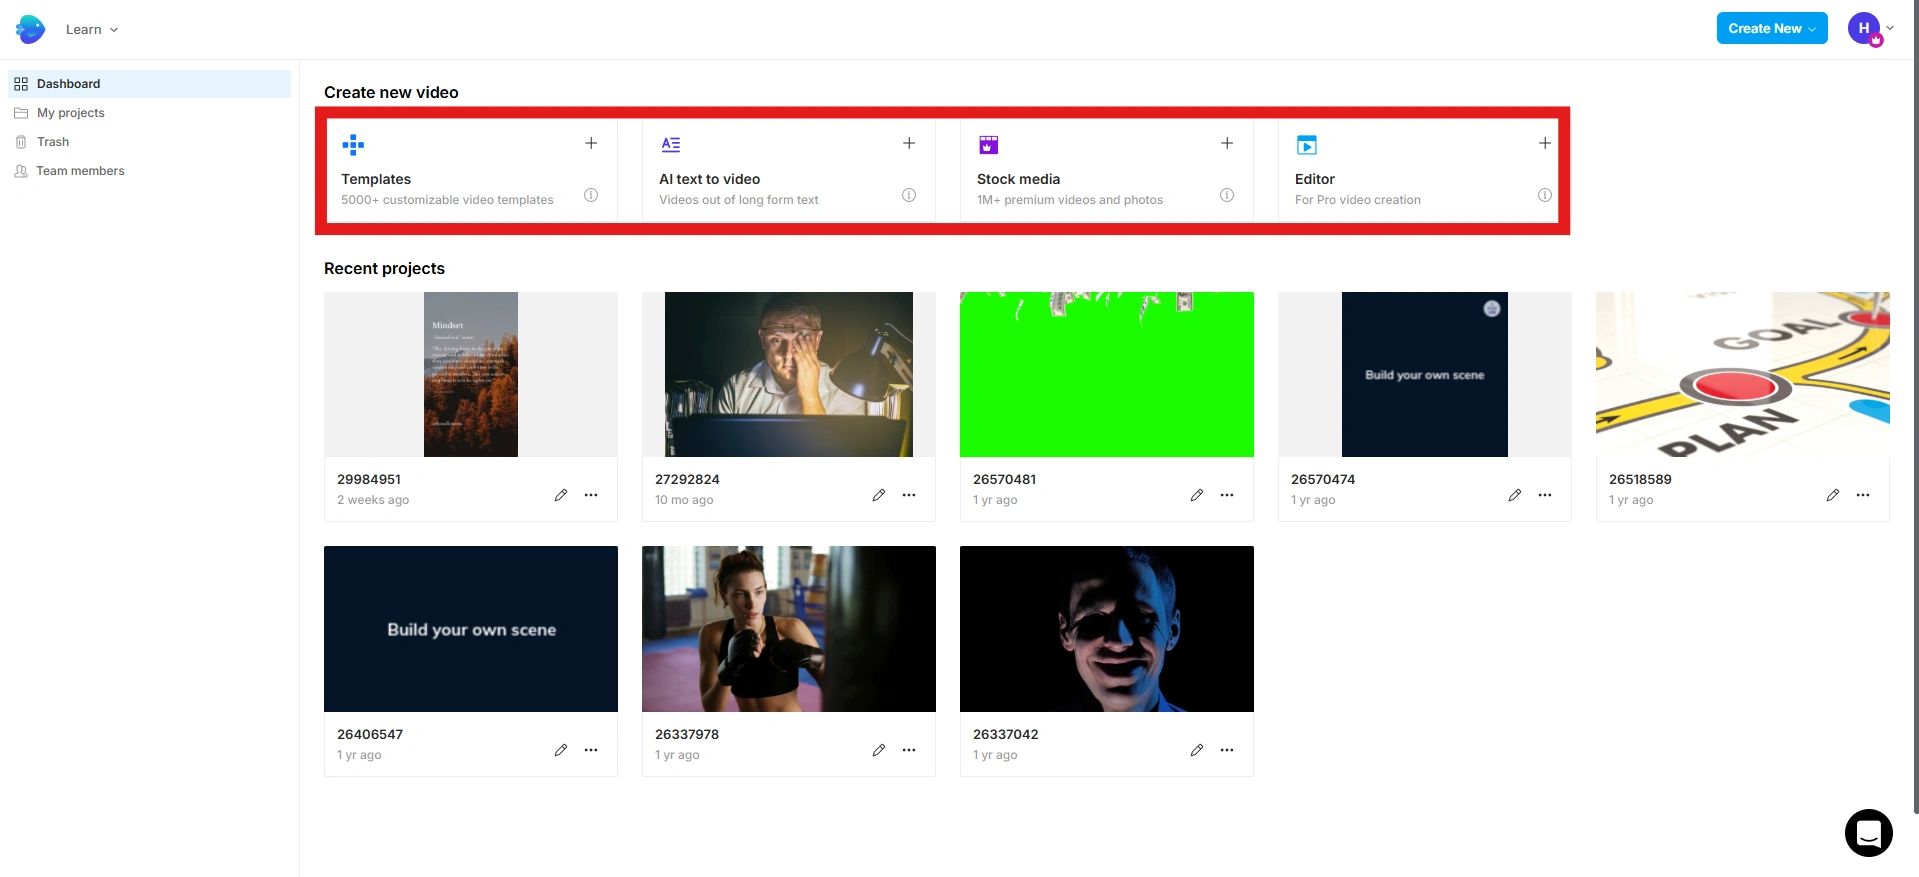Show info for Editor card
This screenshot has width=1919, height=877.
(1545, 195)
